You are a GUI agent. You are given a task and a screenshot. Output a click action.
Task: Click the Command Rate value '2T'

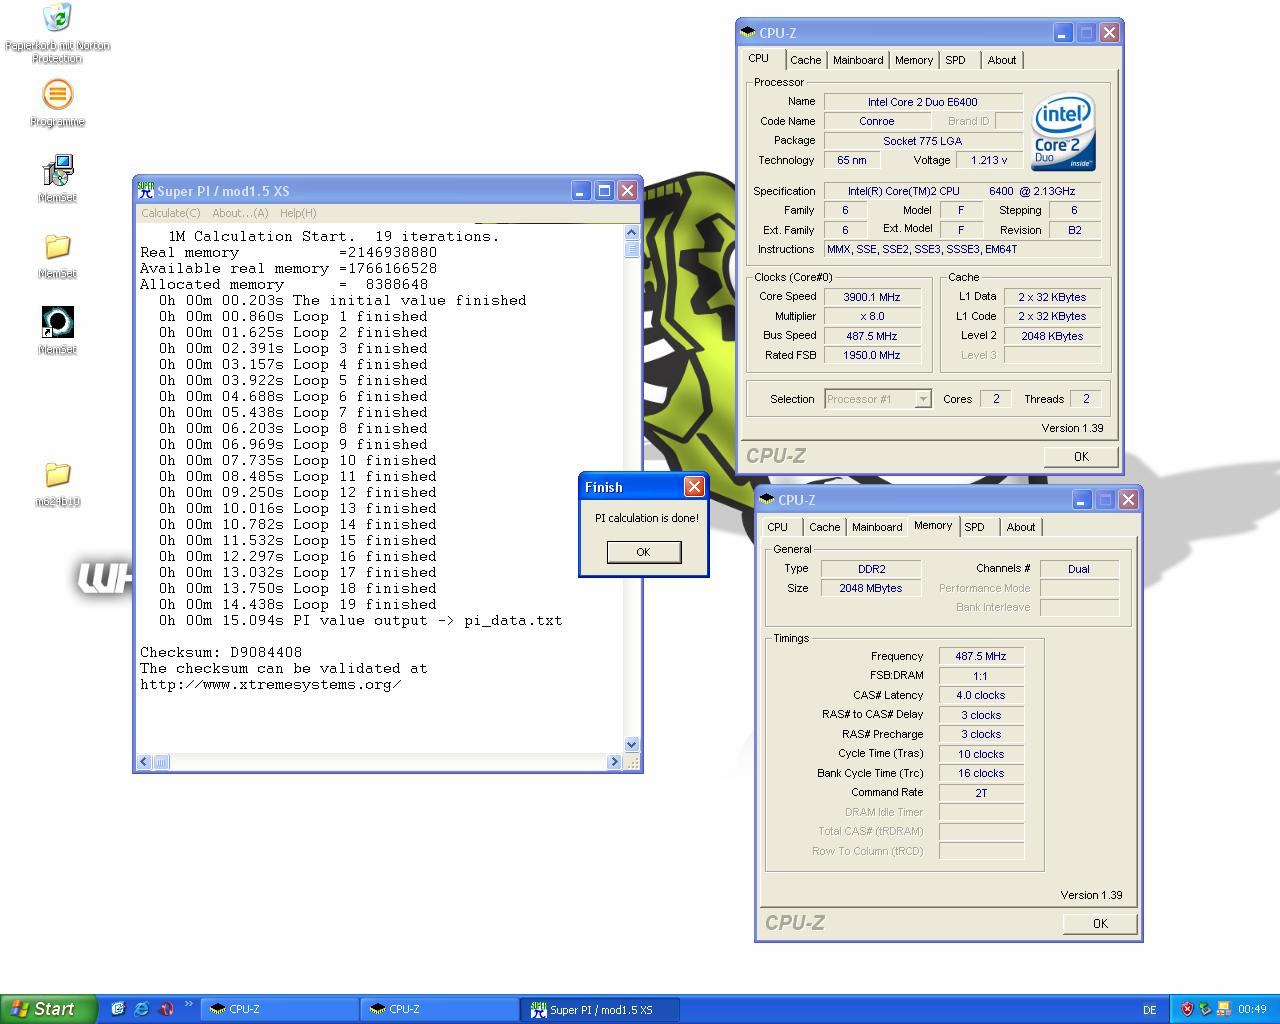(981, 793)
